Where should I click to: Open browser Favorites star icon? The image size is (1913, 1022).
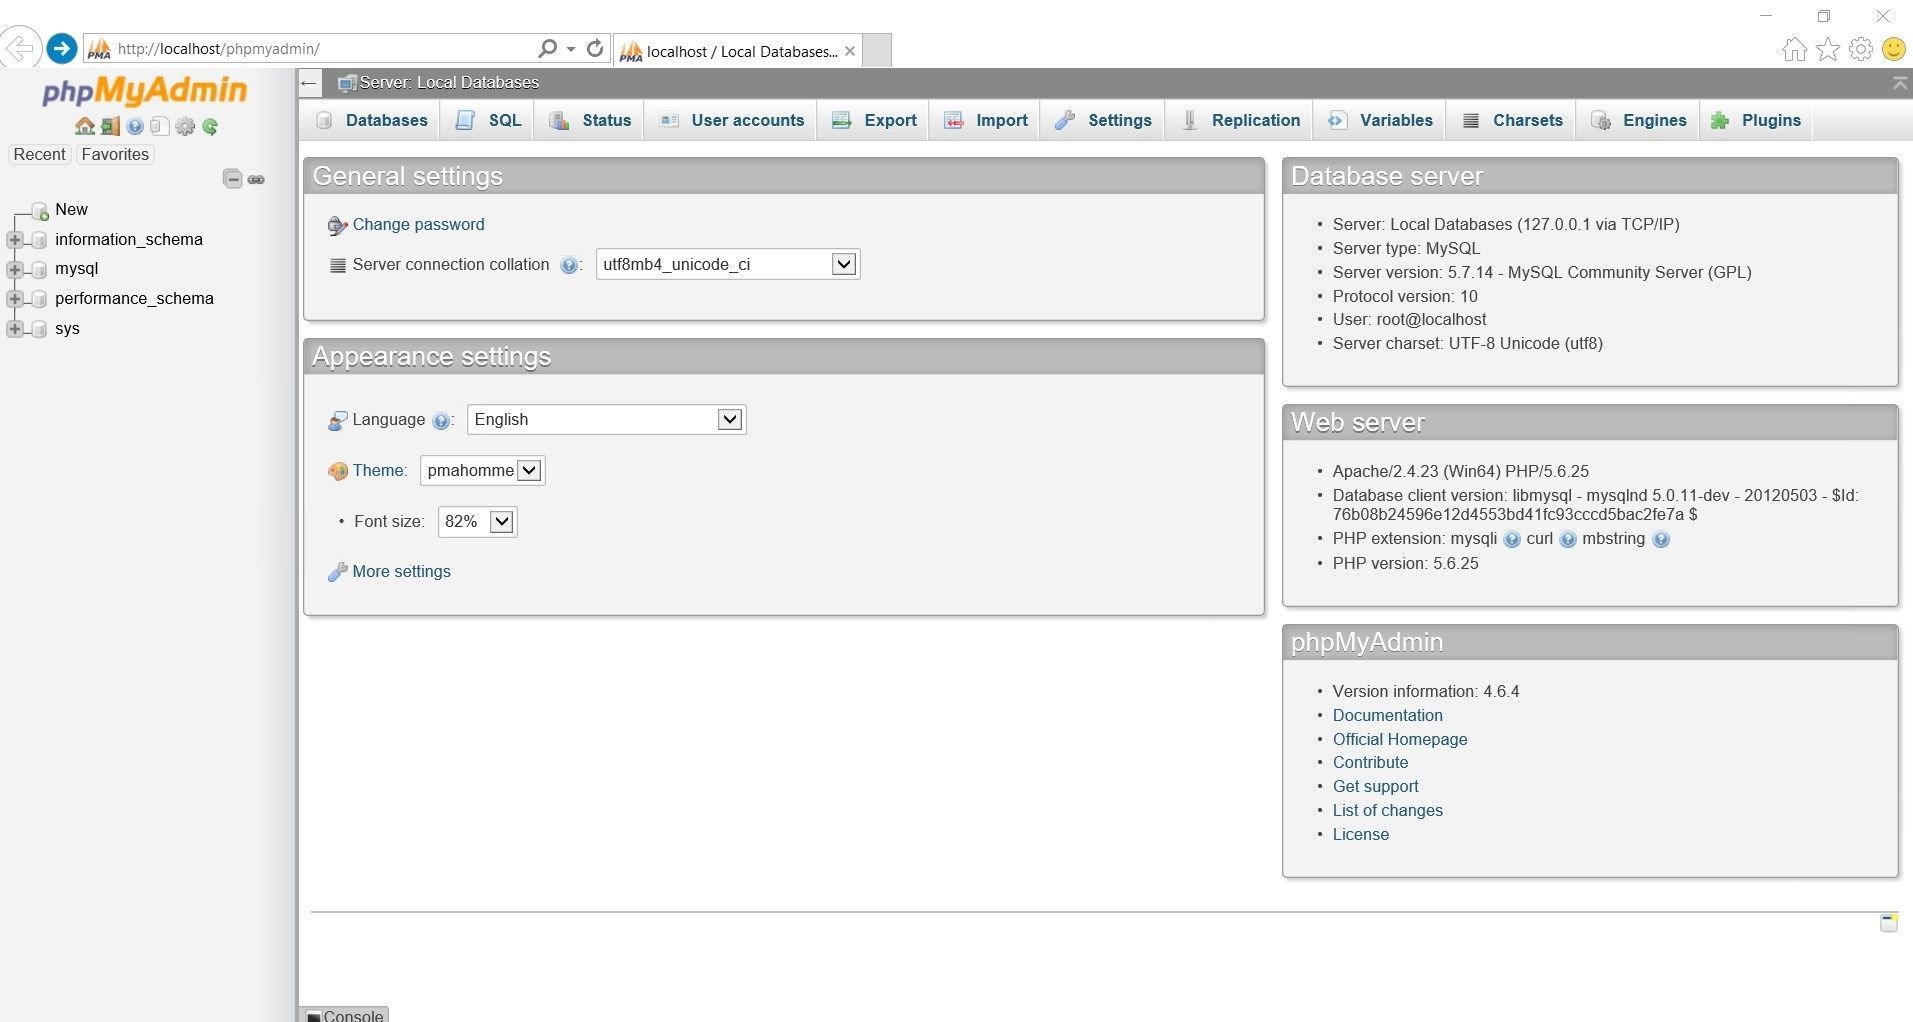(x=1827, y=49)
